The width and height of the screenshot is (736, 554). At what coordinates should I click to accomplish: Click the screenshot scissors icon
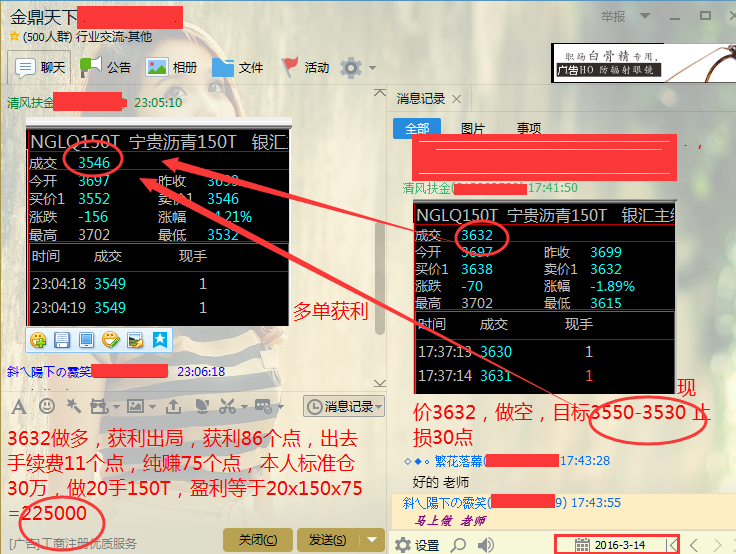coord(228,407)
